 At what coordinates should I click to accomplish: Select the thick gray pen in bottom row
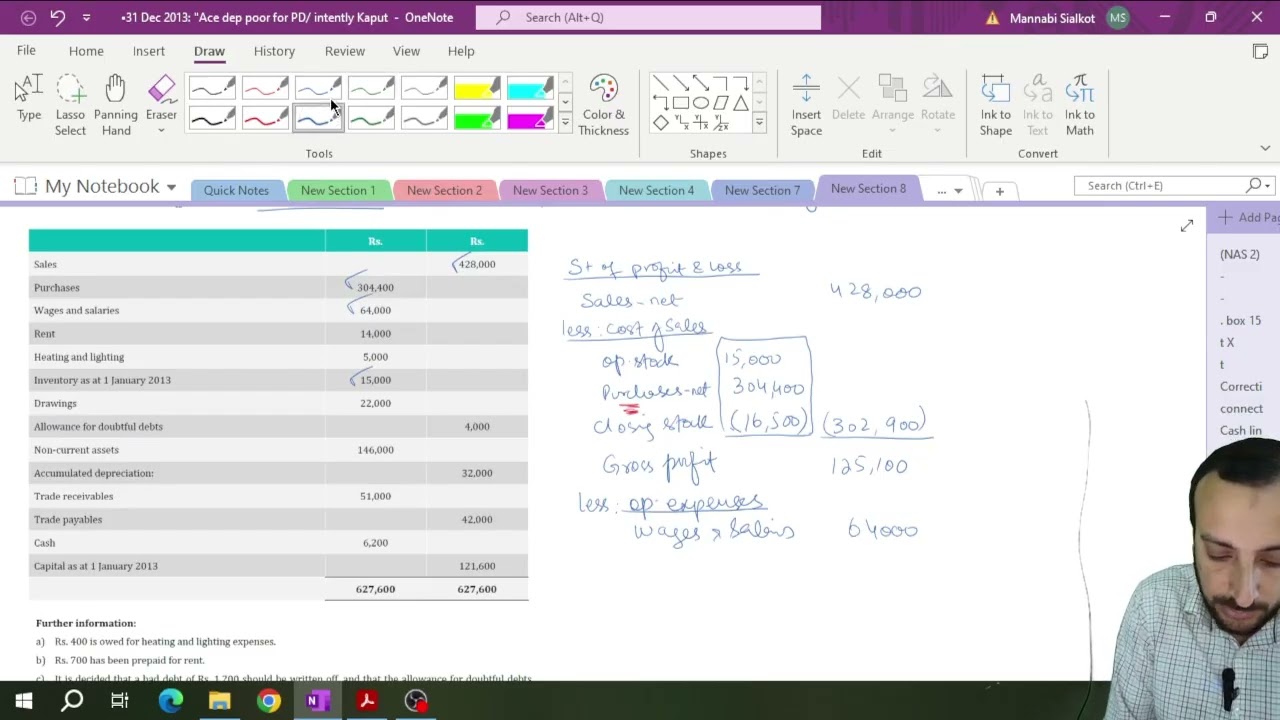tap(424, 119)
